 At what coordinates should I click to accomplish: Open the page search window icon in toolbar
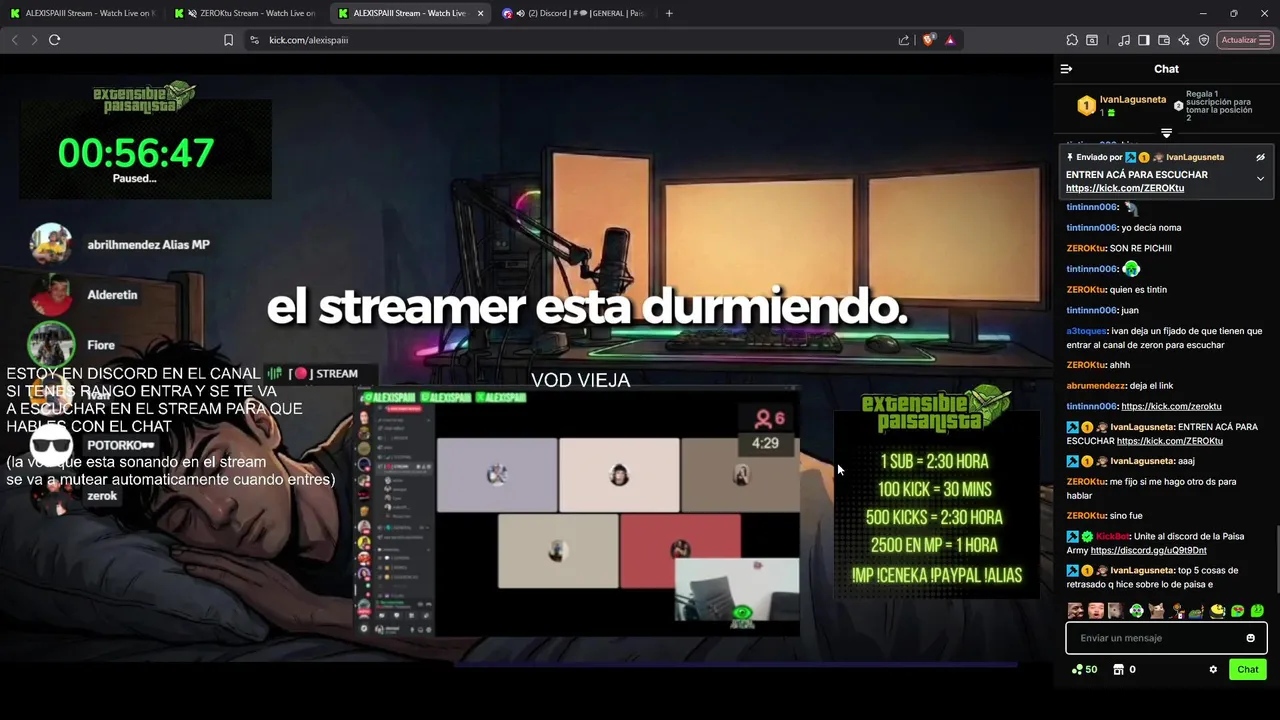[x=1092, y=40]
